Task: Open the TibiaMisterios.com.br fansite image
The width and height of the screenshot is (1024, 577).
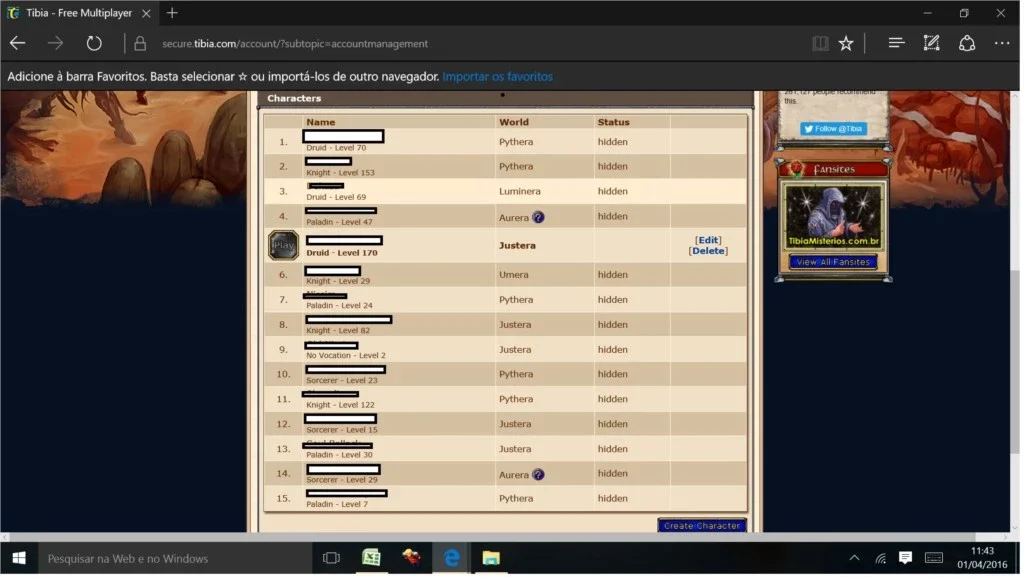Action: (x=833, y=217)
